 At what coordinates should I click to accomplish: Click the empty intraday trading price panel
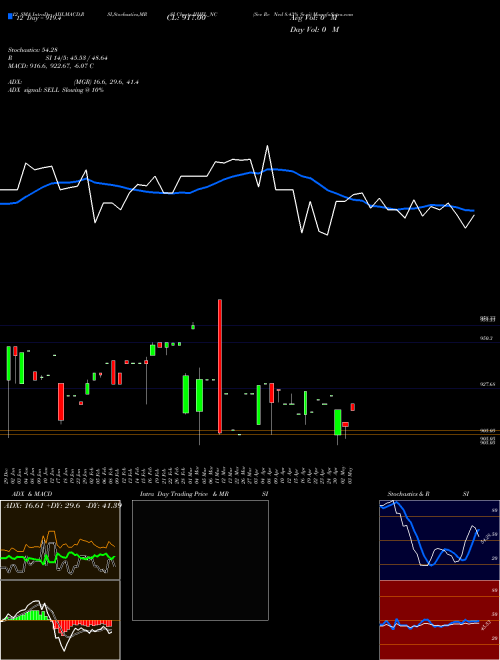tap(200, 560)
